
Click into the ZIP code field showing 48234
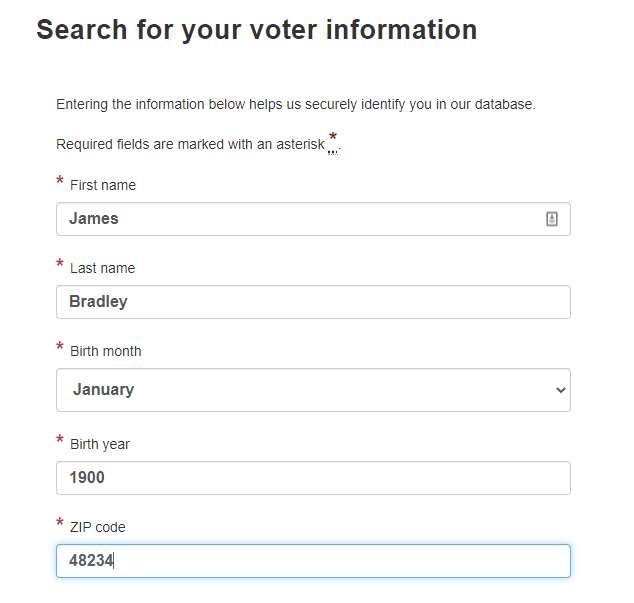(x=313, y=561)
